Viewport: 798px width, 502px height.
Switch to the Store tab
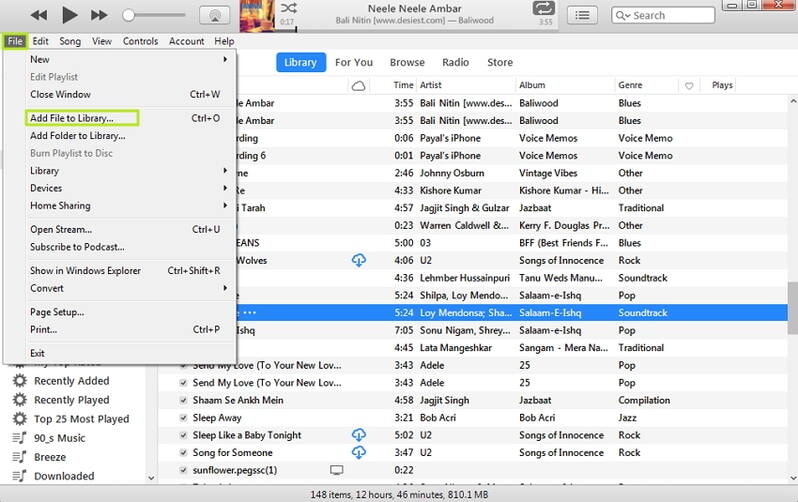500,62
